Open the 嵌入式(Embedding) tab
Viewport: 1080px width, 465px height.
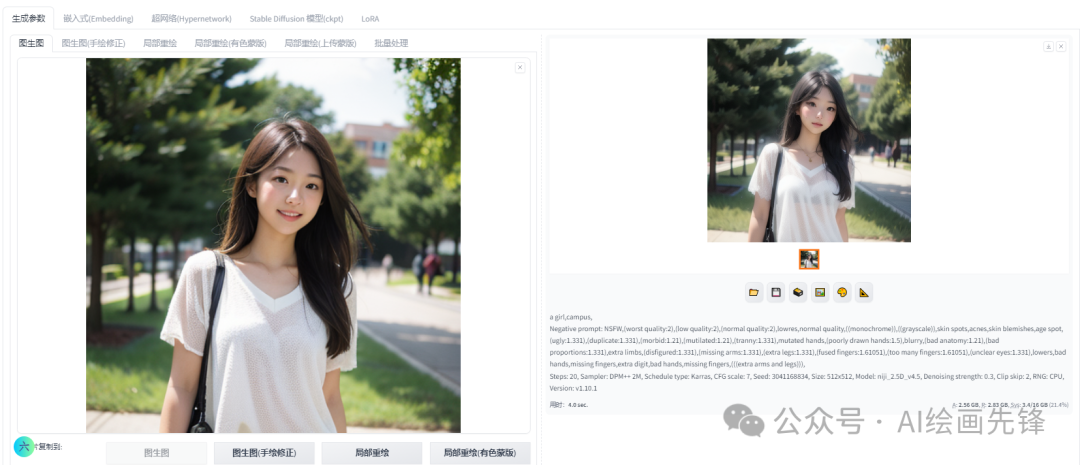pyautogui.click(x=98, y=19)
